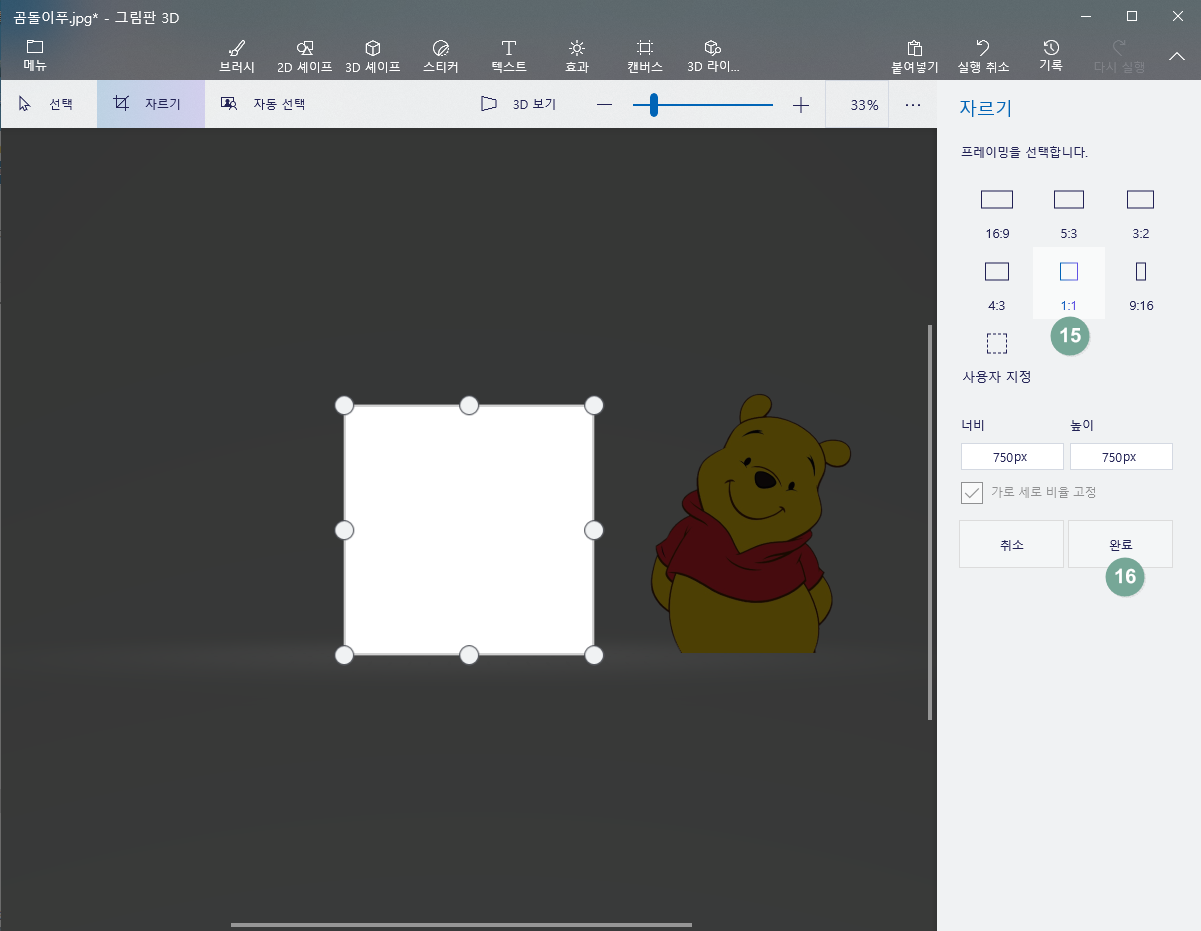Click the 자르기 crop tool
The image size is (1201, 931).
tap(150, 104)
